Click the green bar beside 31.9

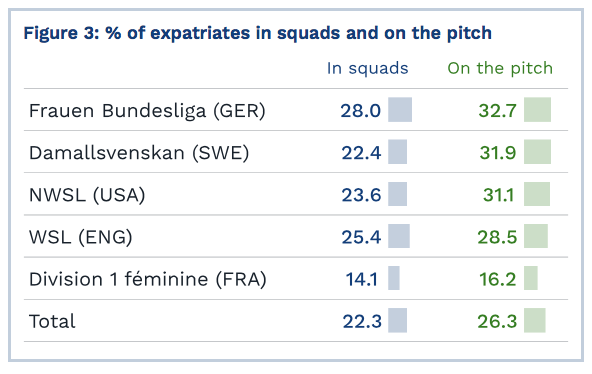pos(537,152)
